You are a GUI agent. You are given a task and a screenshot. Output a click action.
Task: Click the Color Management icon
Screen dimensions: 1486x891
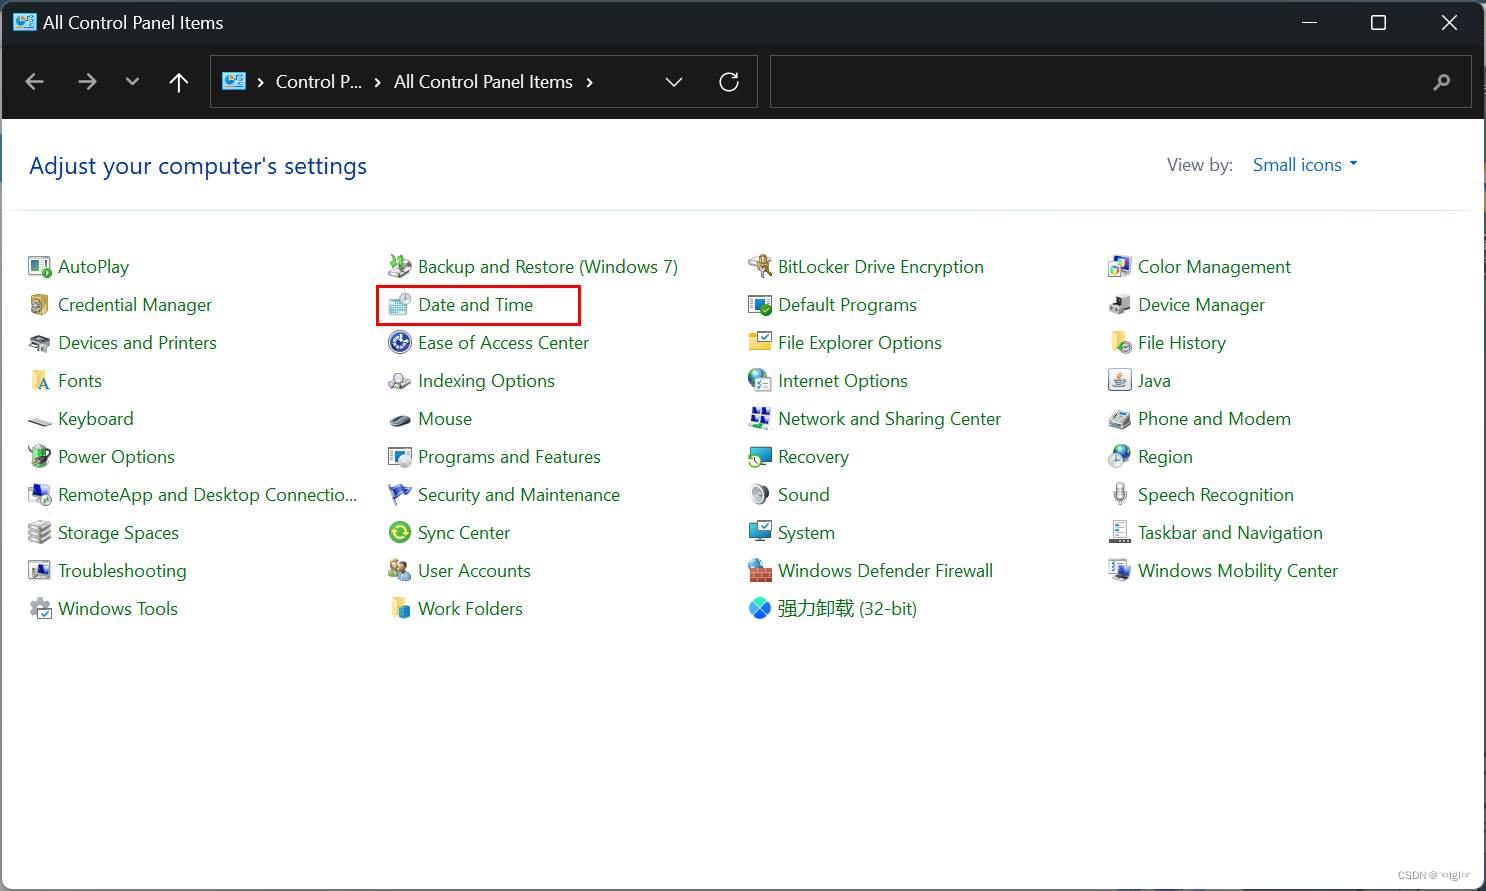1120,267
